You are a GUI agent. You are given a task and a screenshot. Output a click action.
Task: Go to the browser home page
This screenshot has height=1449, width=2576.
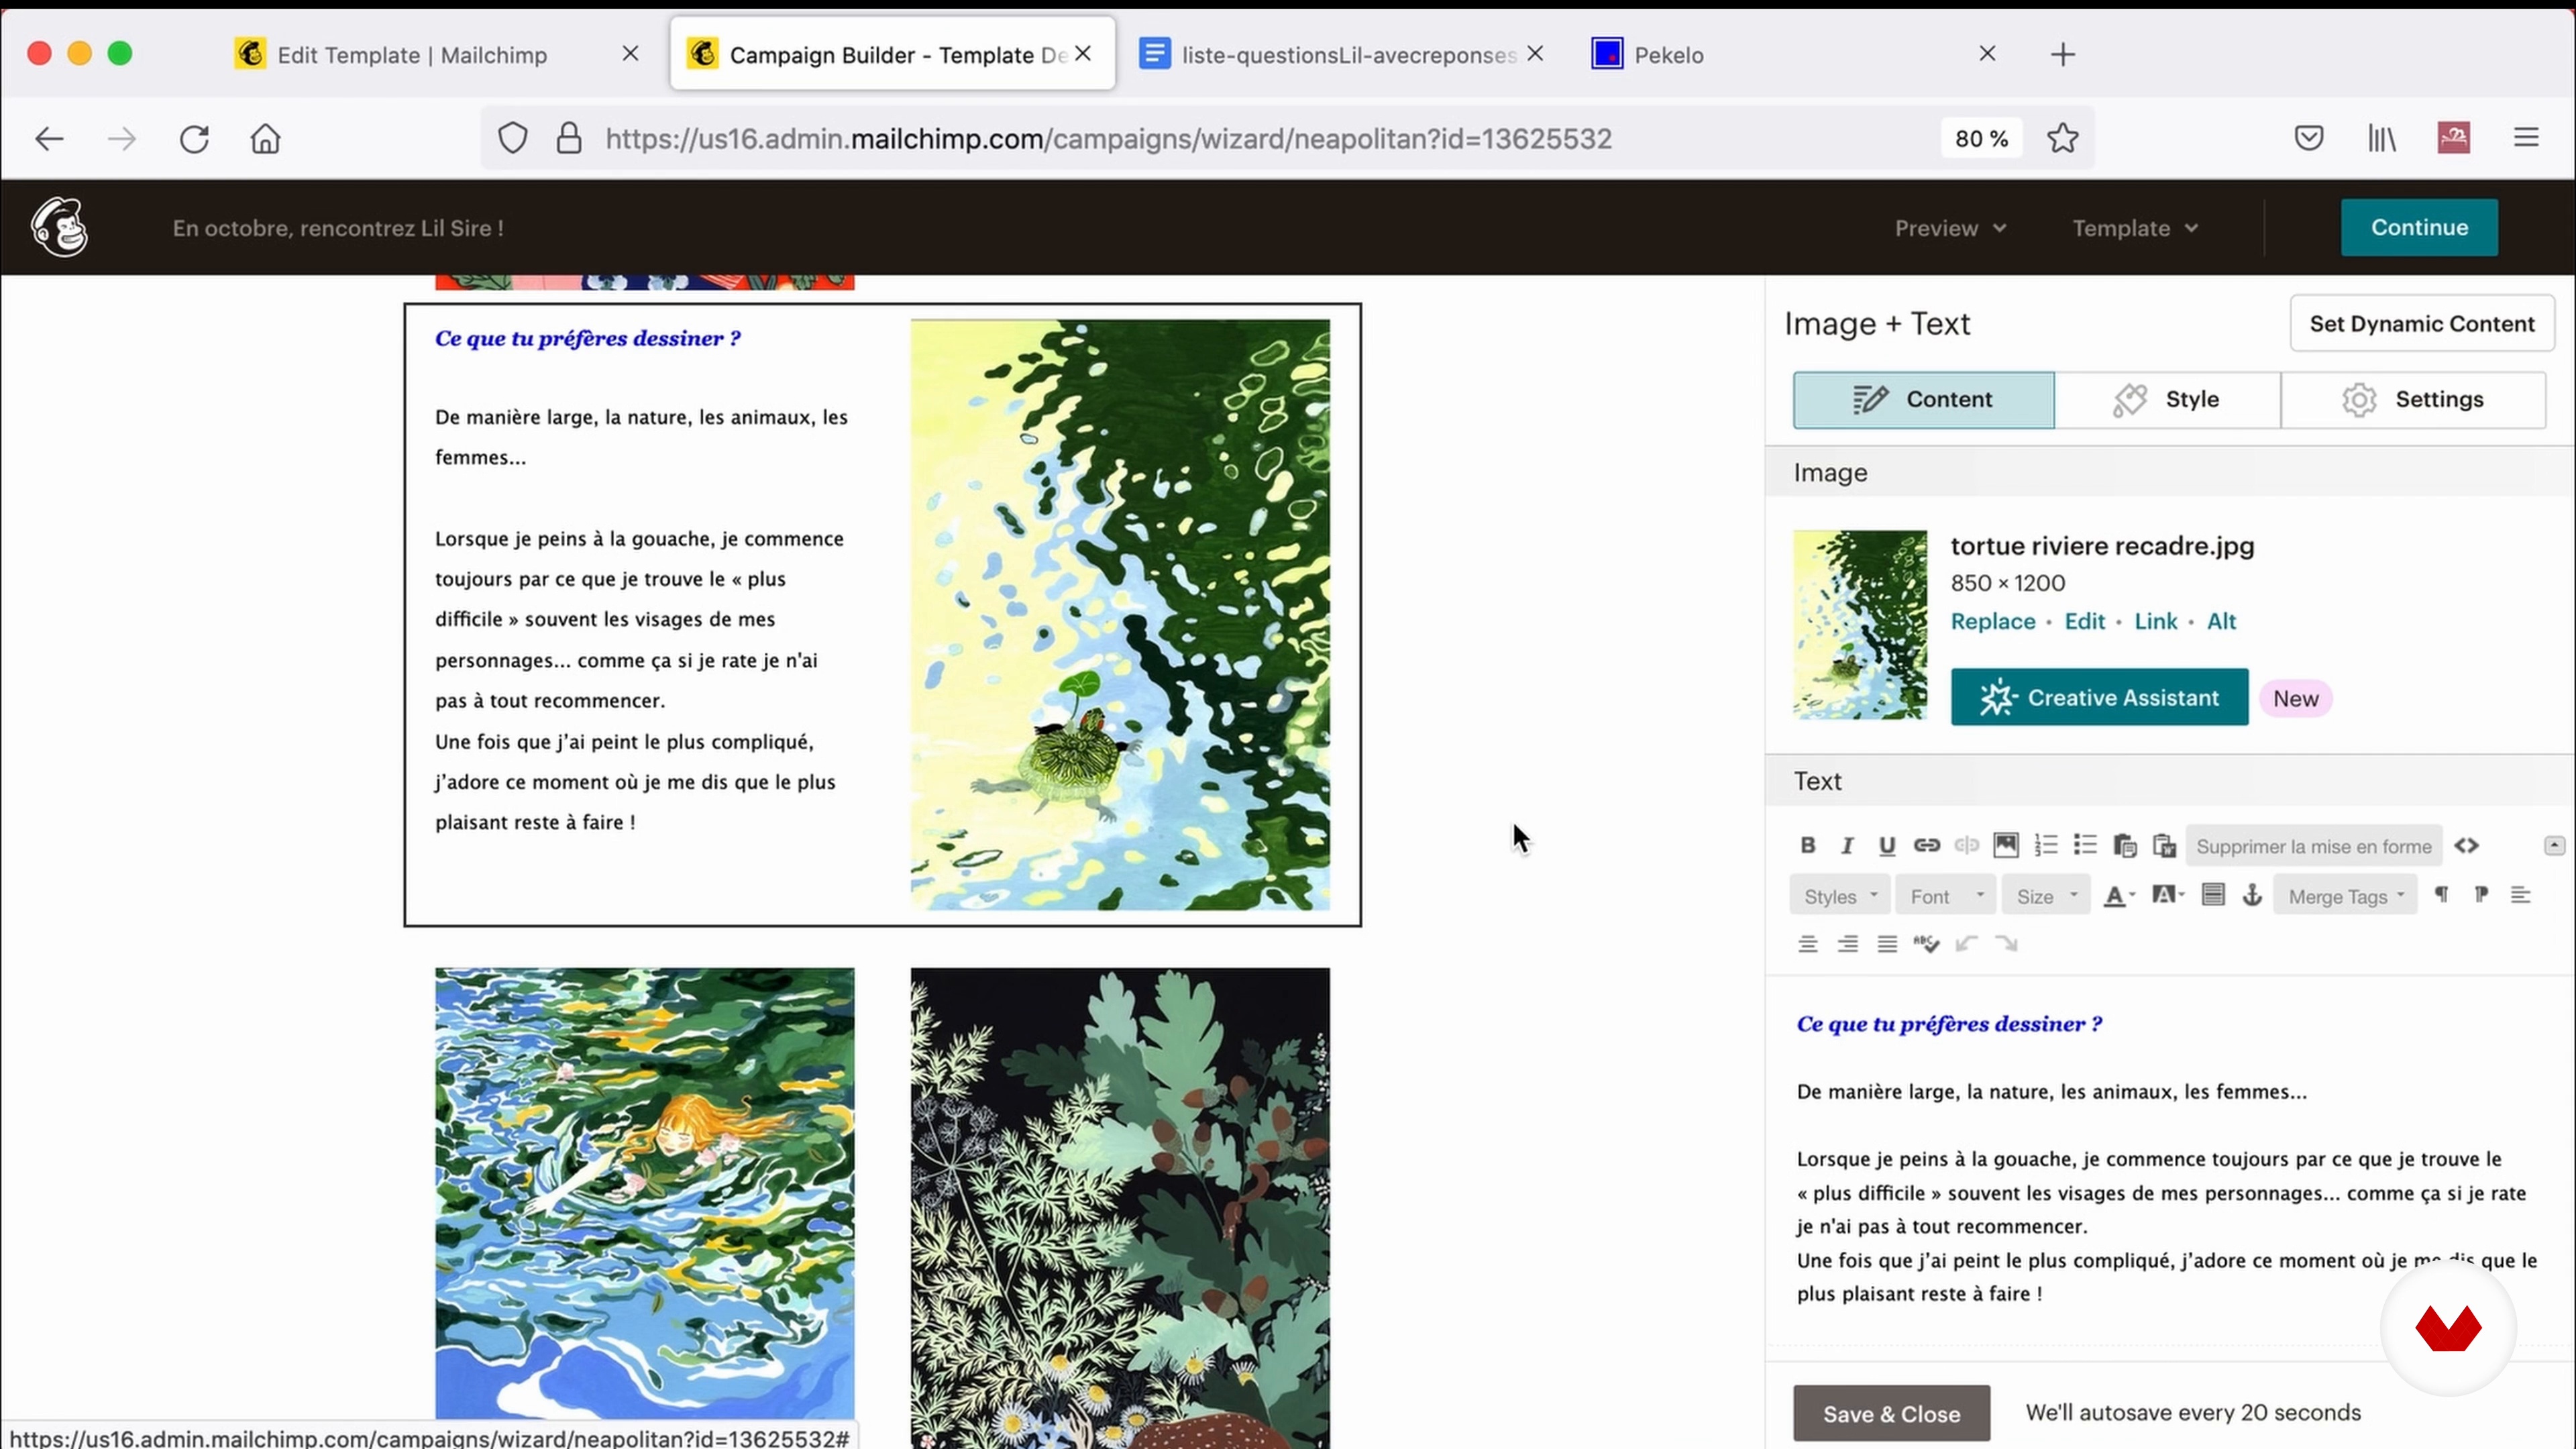click(265, 138)
